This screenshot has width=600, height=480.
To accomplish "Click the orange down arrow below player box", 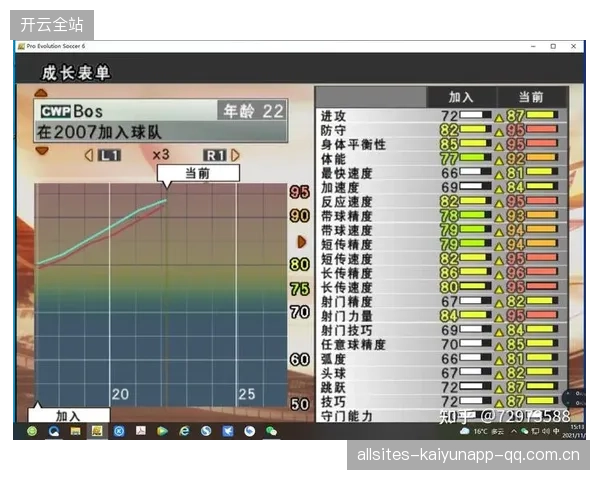I will pyautogui.click(x=42, y=150).
